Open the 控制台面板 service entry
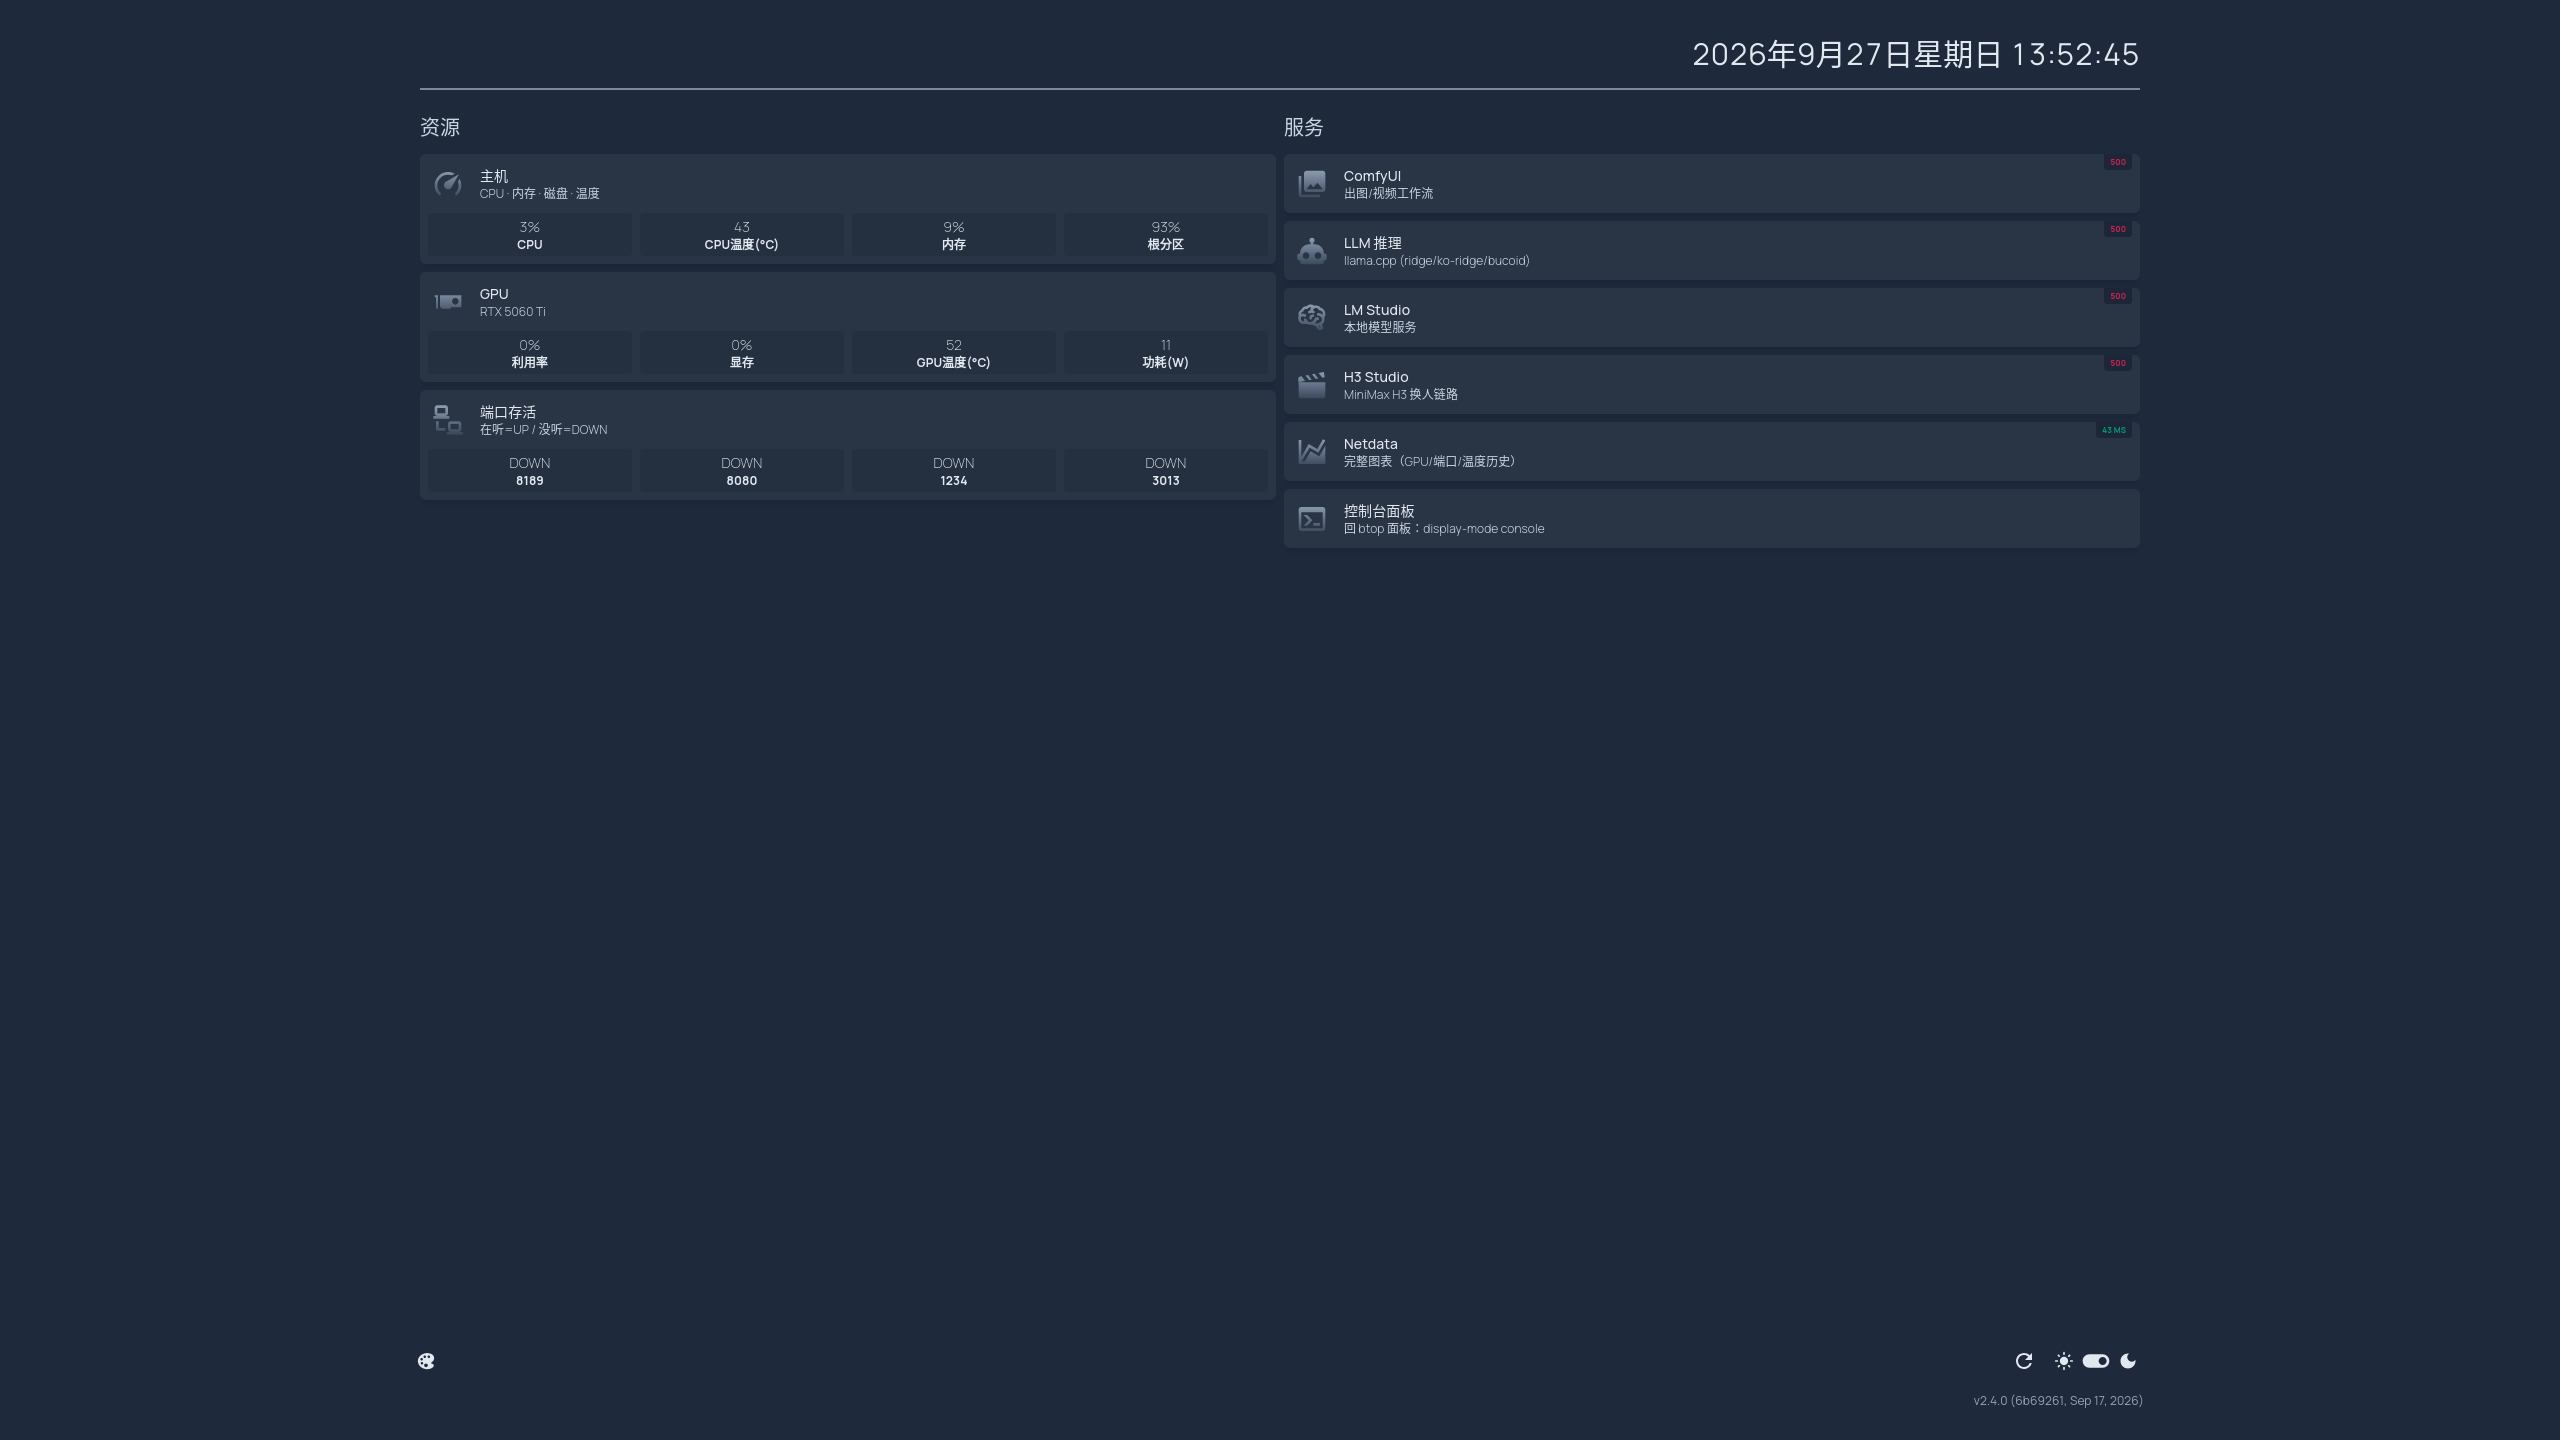 coord(1711,519)
